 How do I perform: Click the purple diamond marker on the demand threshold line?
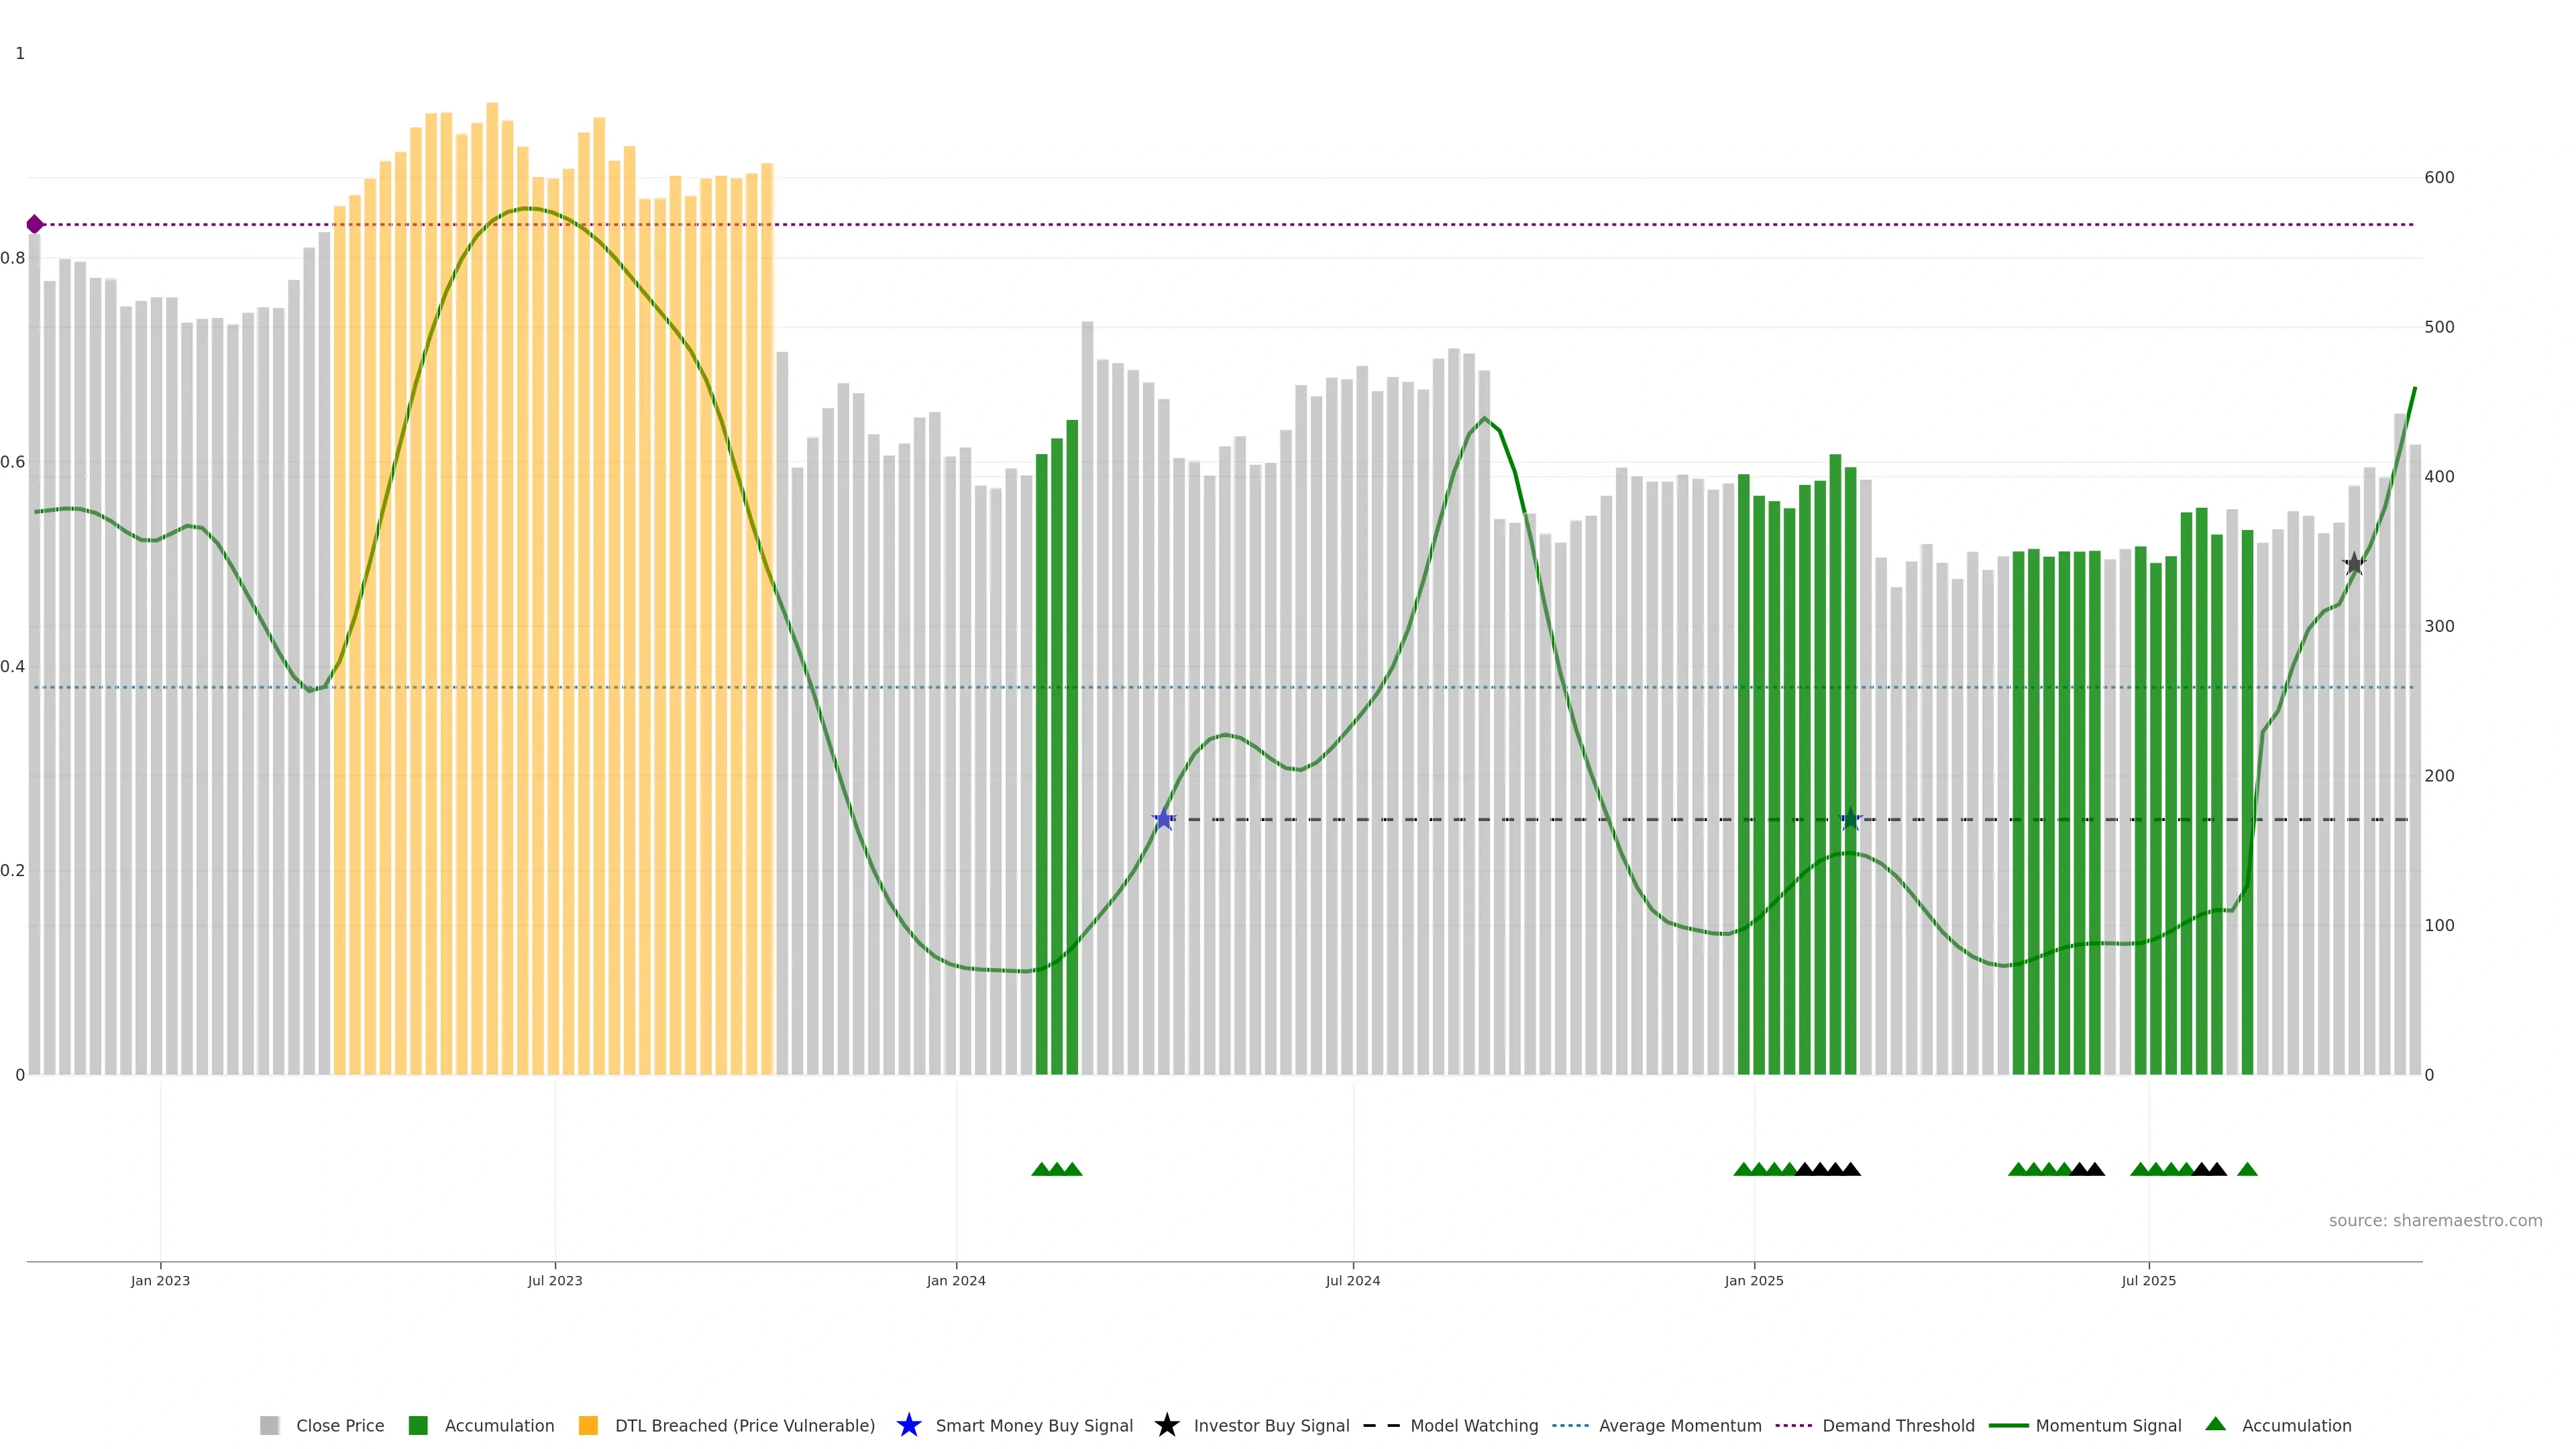[35, 224]
